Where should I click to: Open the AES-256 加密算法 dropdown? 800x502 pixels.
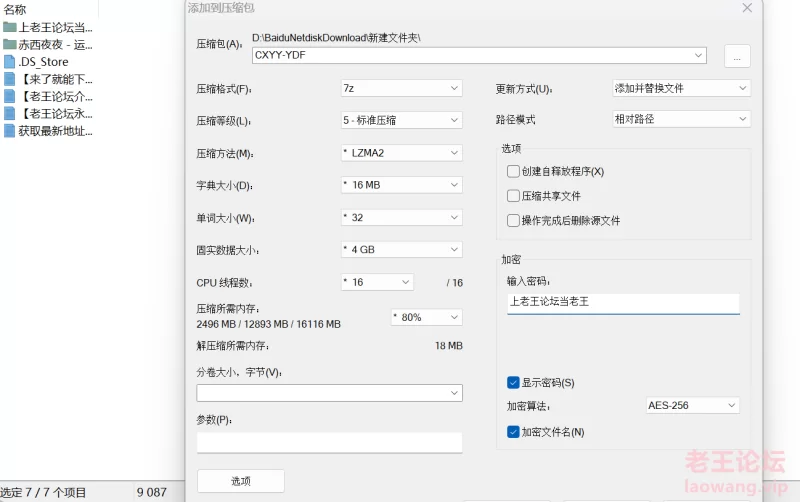pos(692,405)
